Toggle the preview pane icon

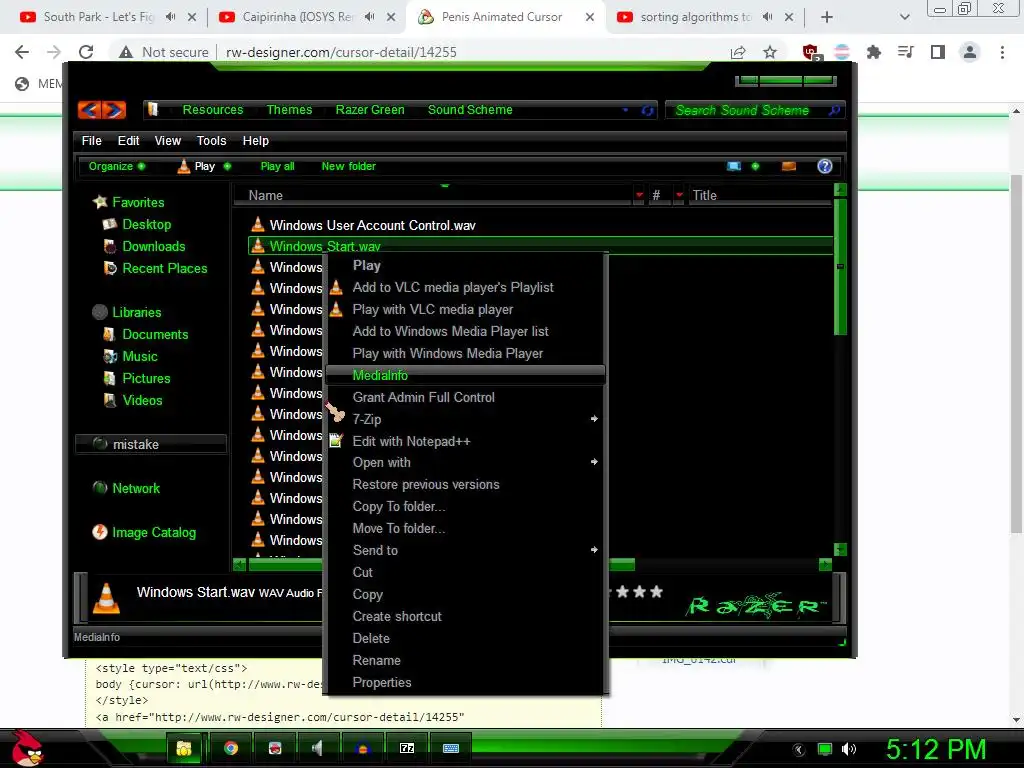(x=789, y=167)
